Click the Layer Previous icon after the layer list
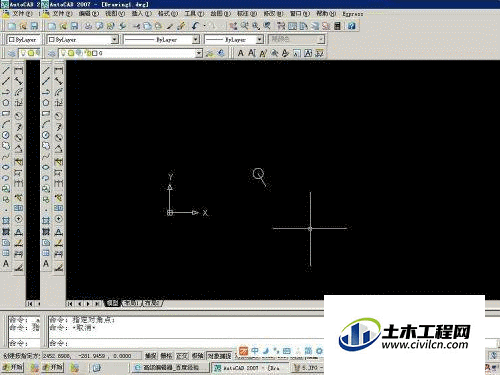 click(220, 53)
